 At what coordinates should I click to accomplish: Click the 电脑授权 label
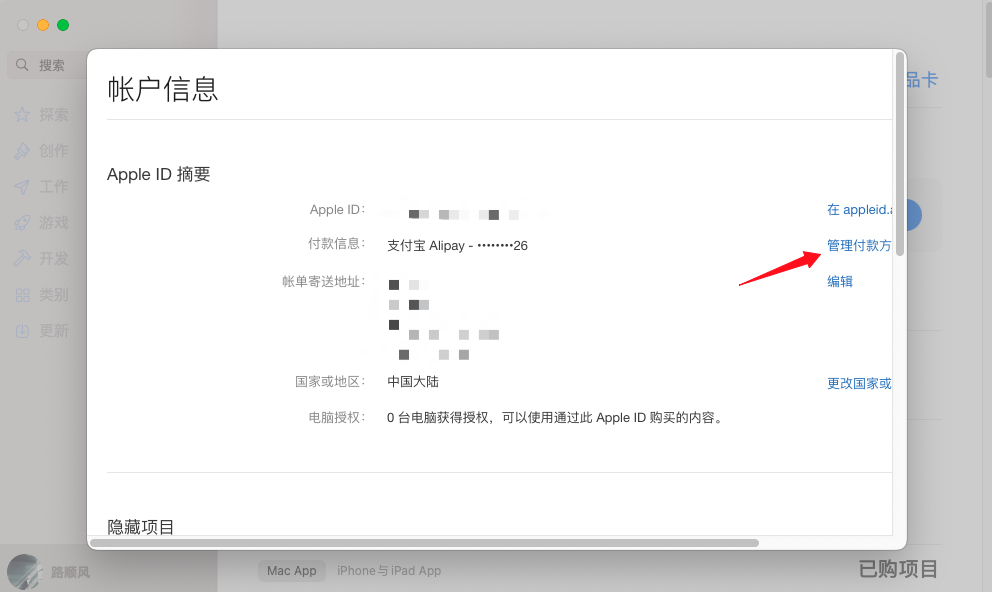336,417
